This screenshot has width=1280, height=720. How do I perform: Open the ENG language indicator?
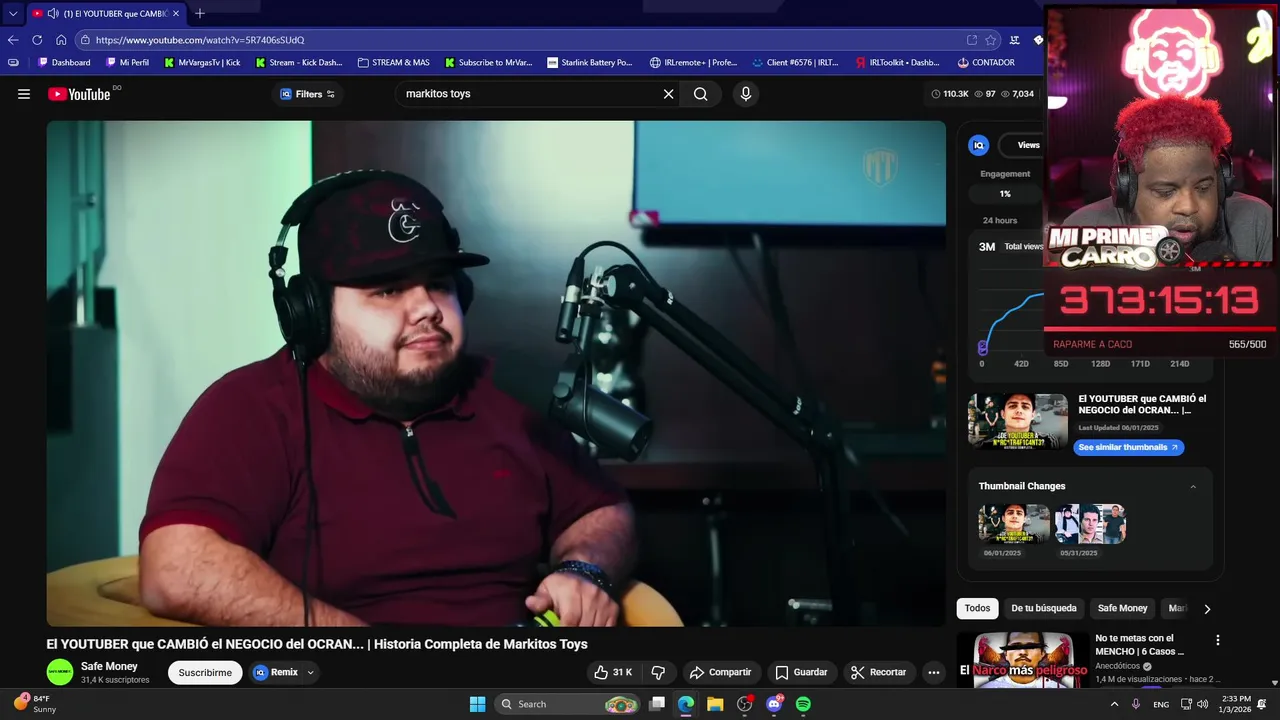1161,704
